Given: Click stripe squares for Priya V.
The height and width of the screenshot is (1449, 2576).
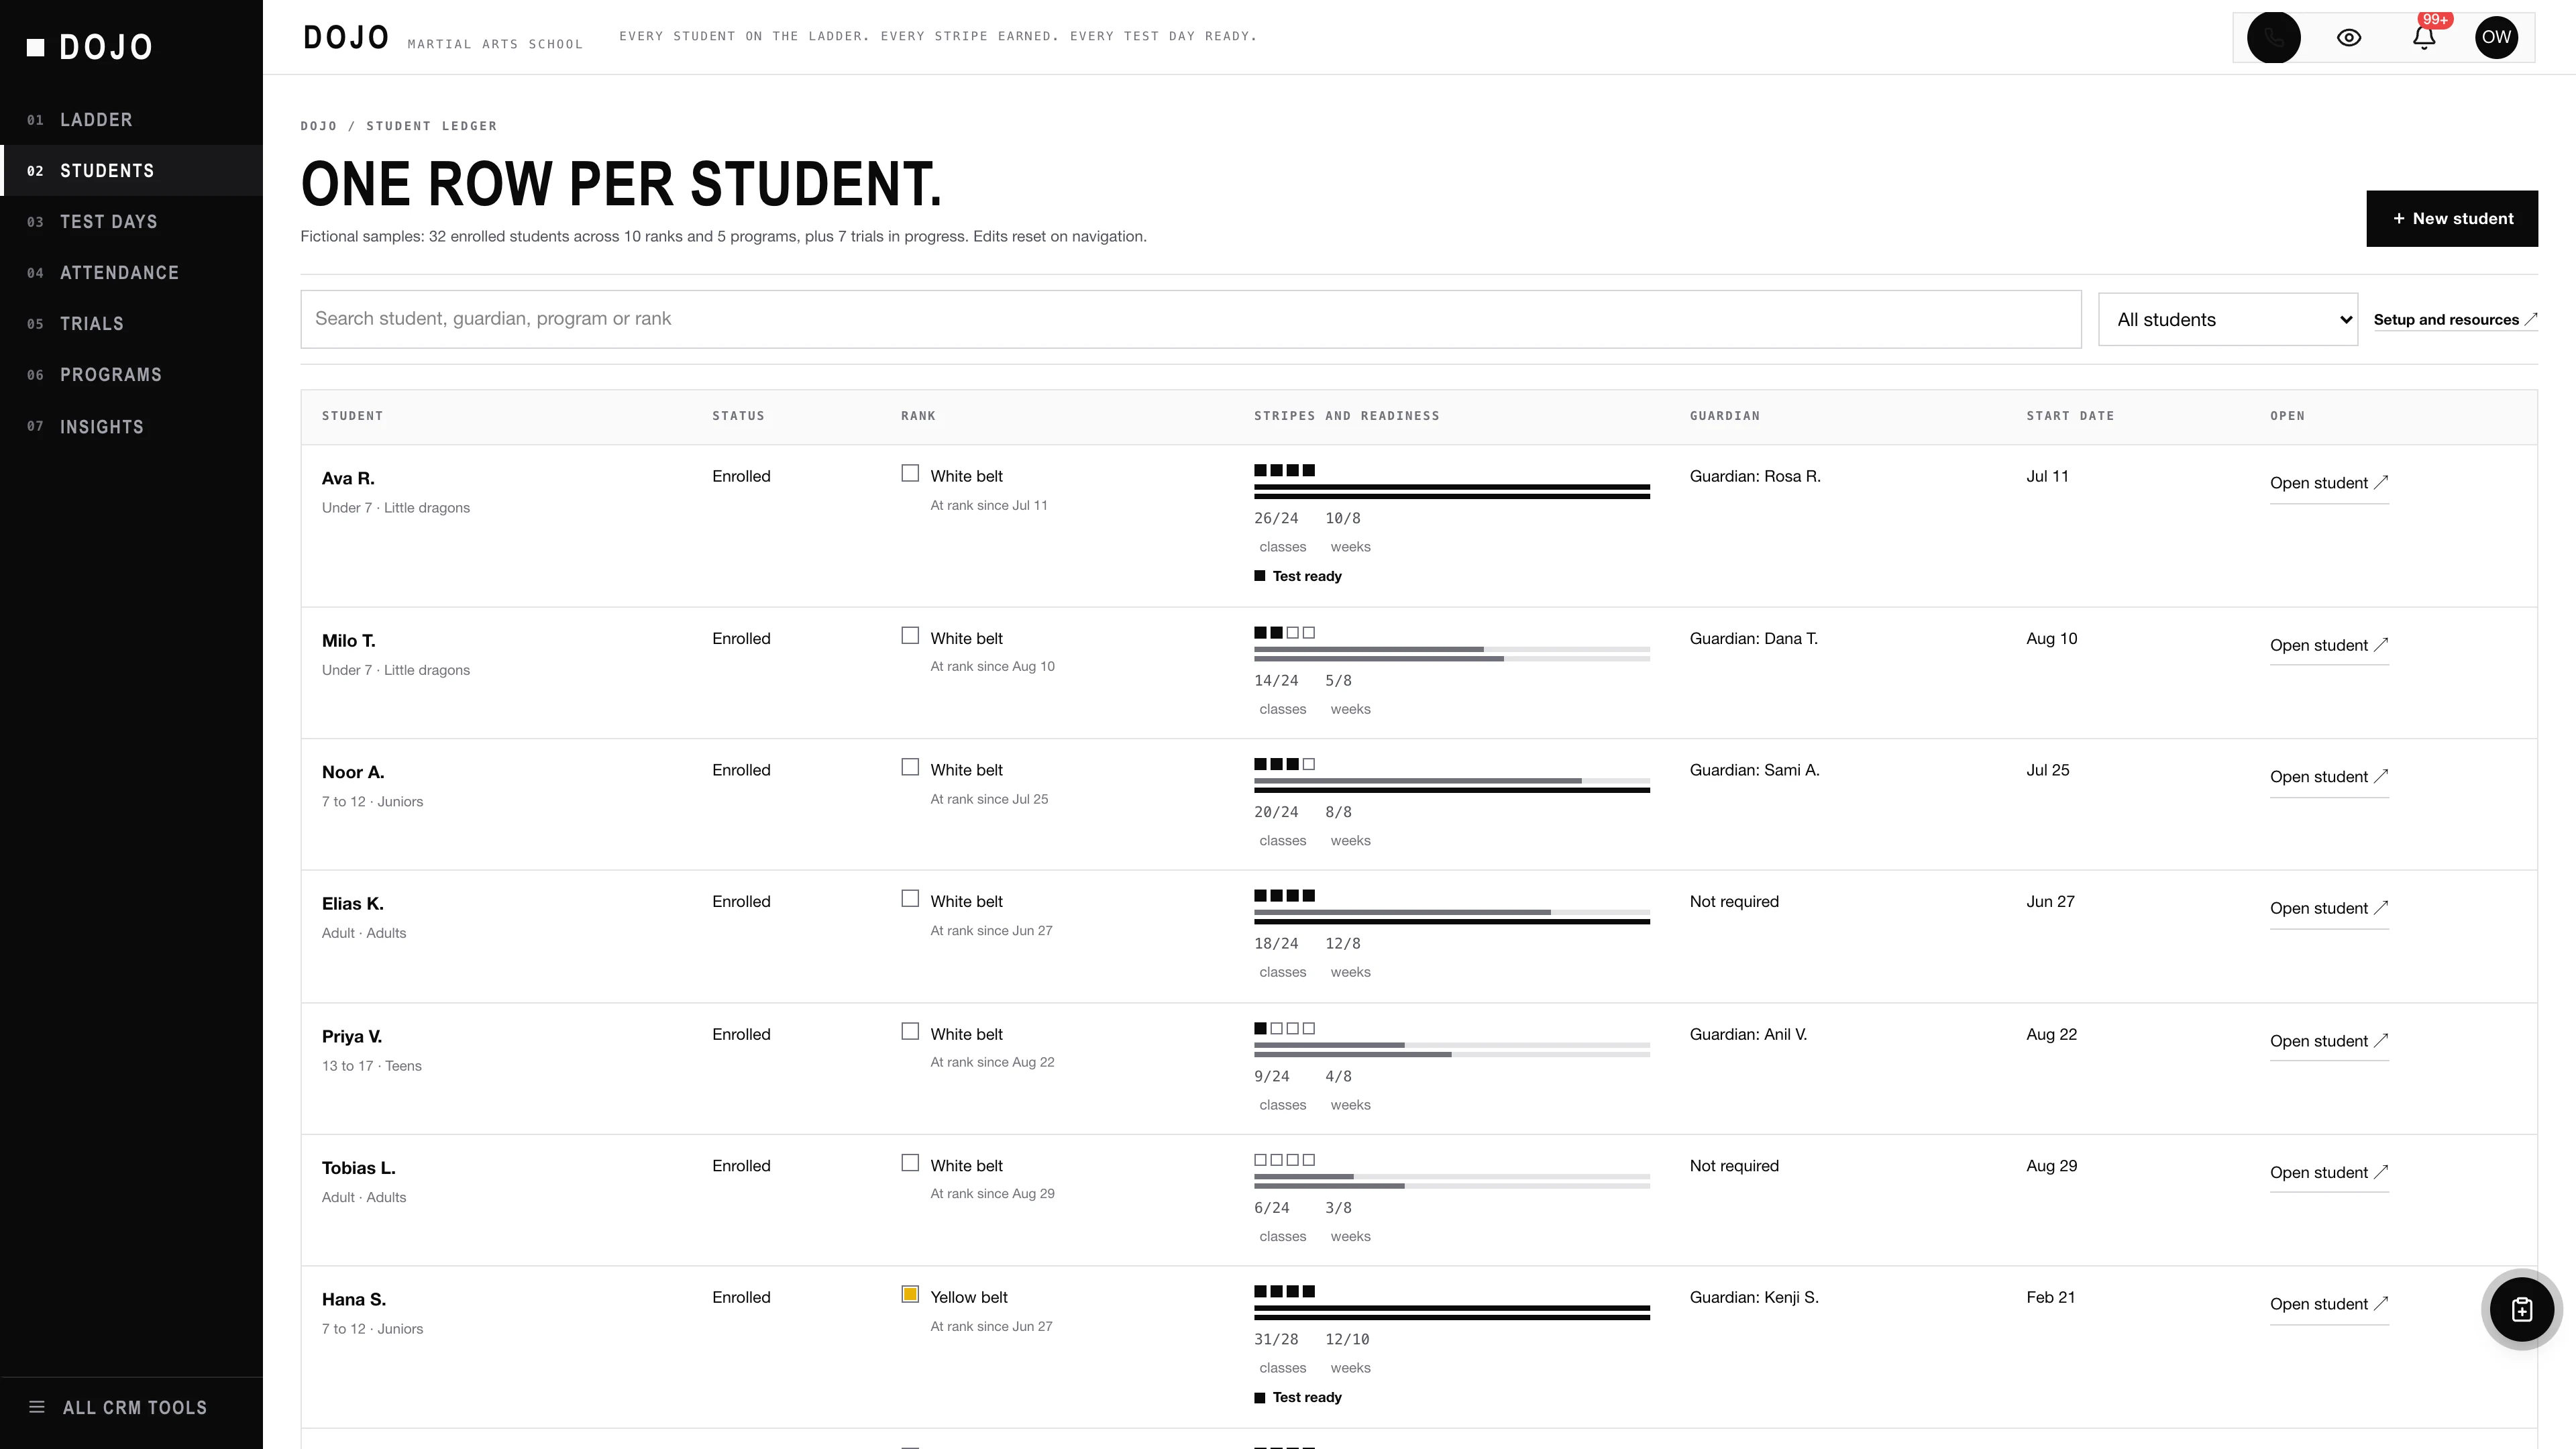Looking at the screenshot, I should (x=1284, y=1028).
